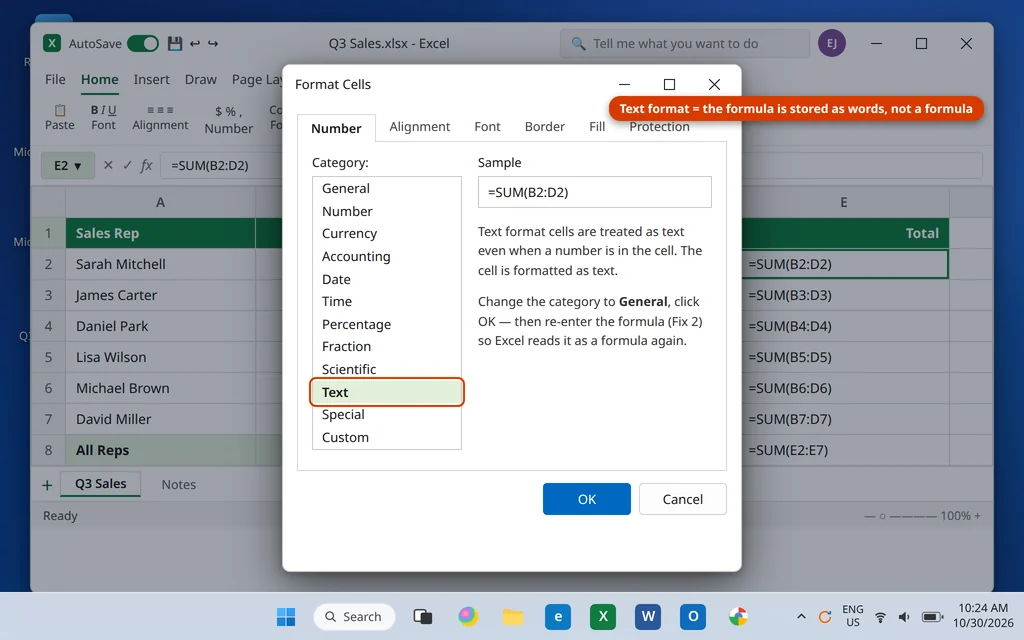Click the Save disk icon
The height and width of the screenshot is (640, 1024).
click(x=174, y=43)
